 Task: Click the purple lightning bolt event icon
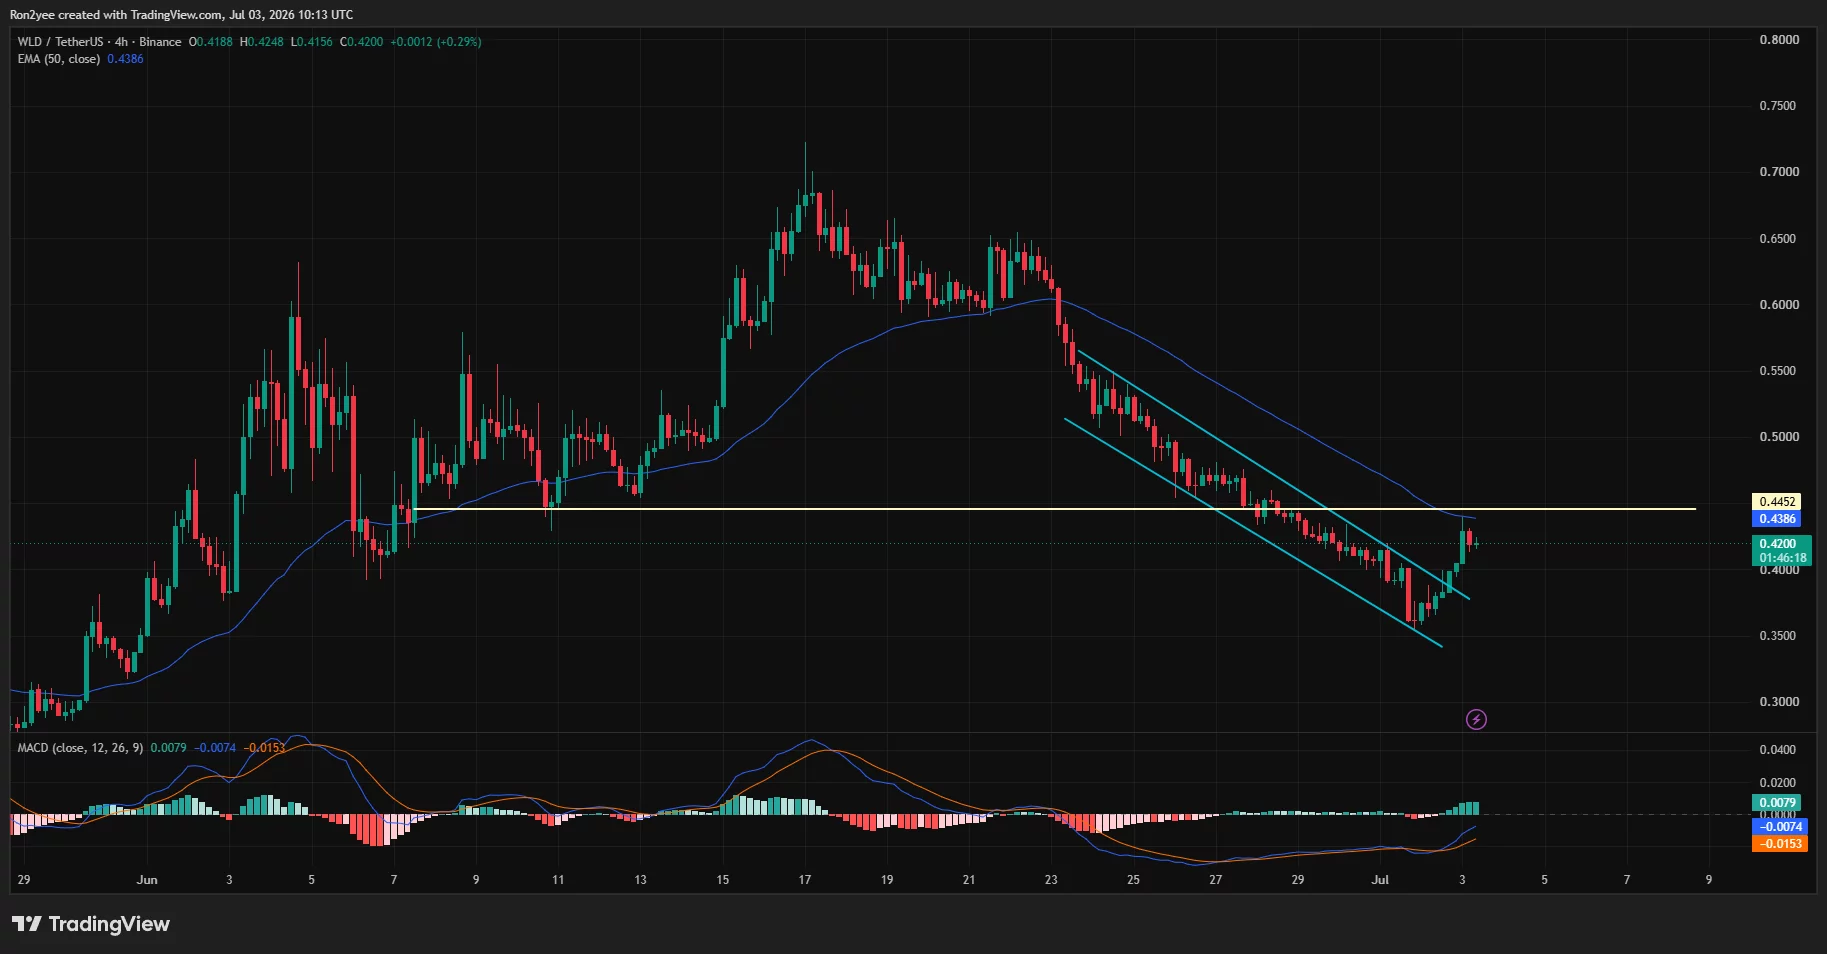pyautogui.click(x=1476, y=719)
